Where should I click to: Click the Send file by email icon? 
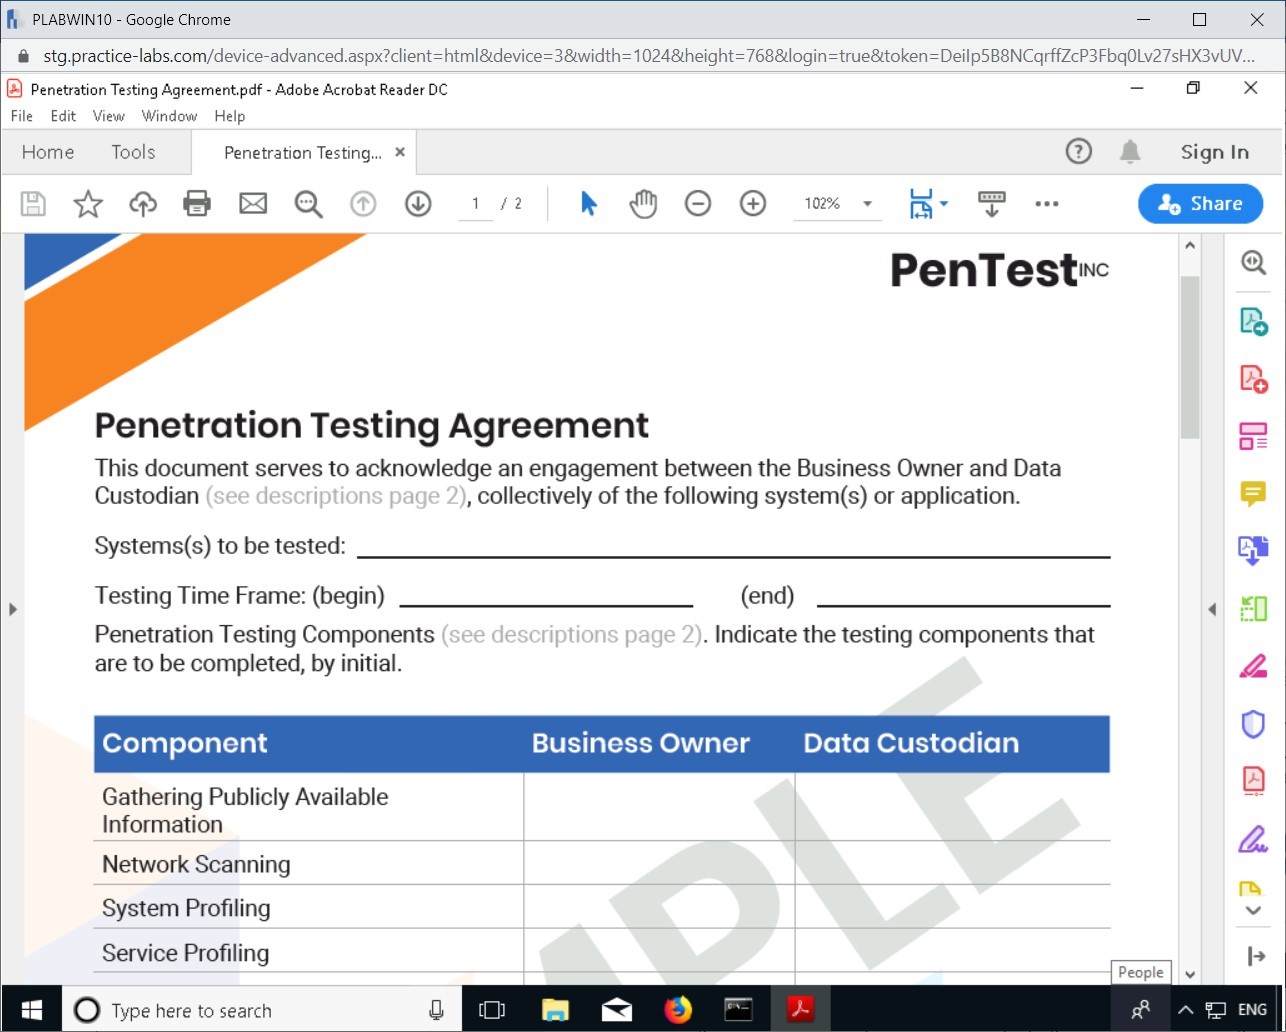253,204
